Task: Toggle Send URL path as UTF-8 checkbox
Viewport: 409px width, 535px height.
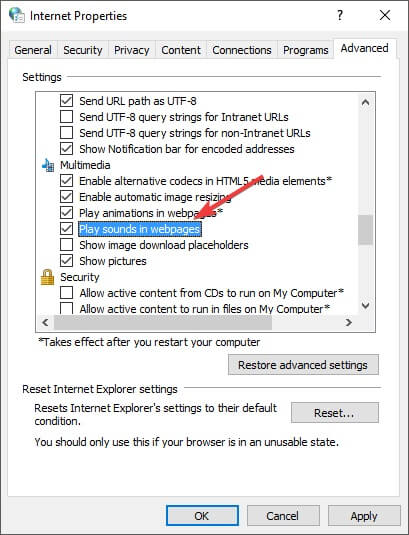Action: [x=67, y=101]
